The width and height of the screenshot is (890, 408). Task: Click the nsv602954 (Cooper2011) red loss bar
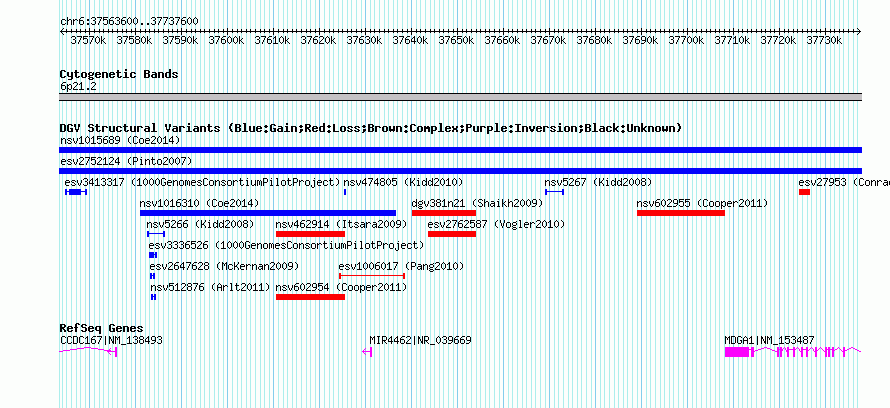coord(310,297)
